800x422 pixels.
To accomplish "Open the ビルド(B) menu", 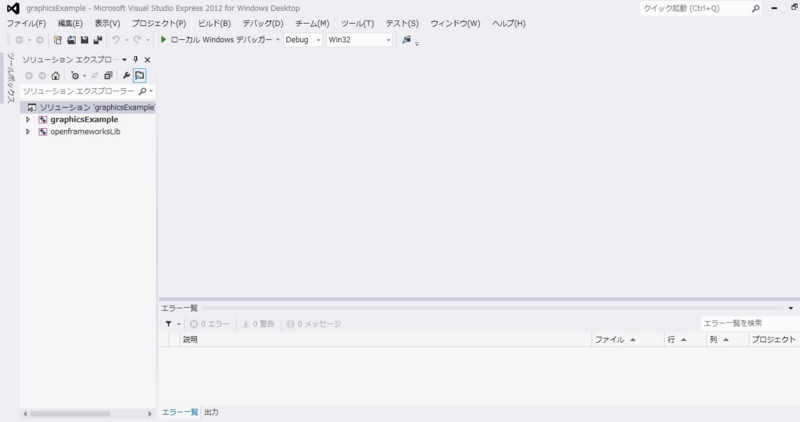I will (x=214, y=23).
